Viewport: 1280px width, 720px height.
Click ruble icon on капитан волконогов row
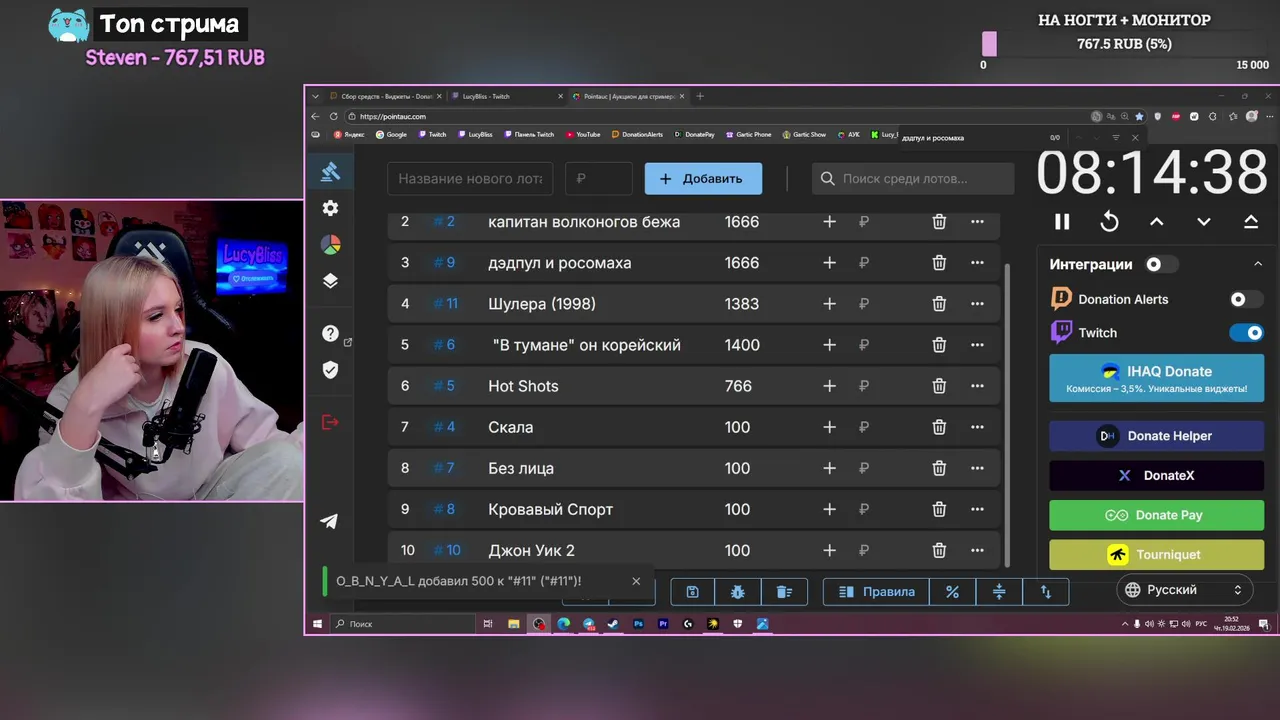click(x=864, y=222)
